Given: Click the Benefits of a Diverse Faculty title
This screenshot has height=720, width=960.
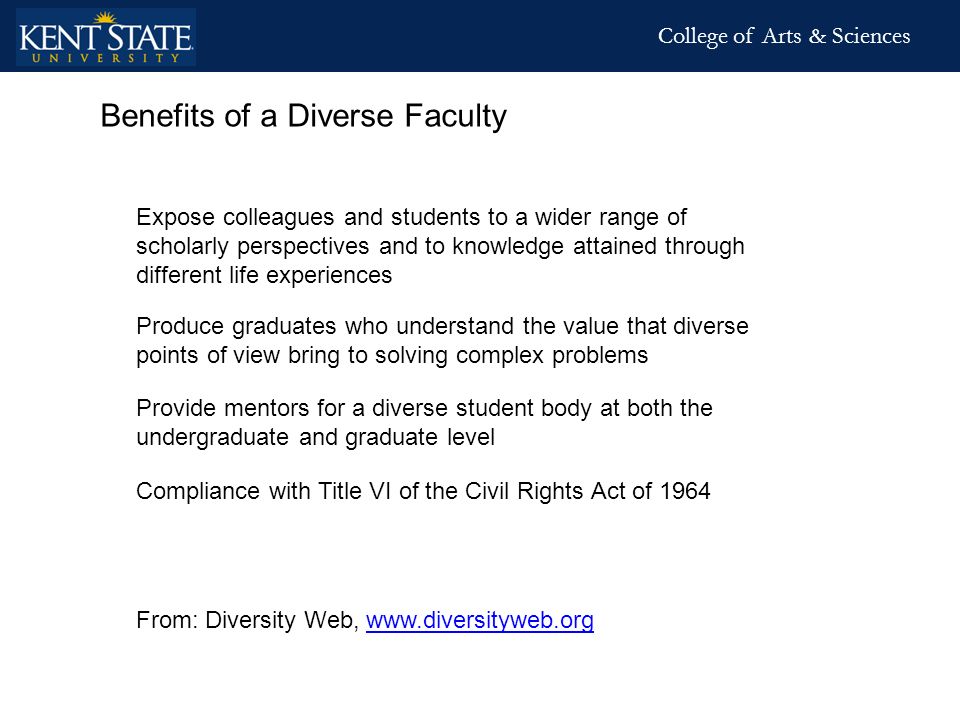Looking at the screenshot, I should click(x=304, y=116).
